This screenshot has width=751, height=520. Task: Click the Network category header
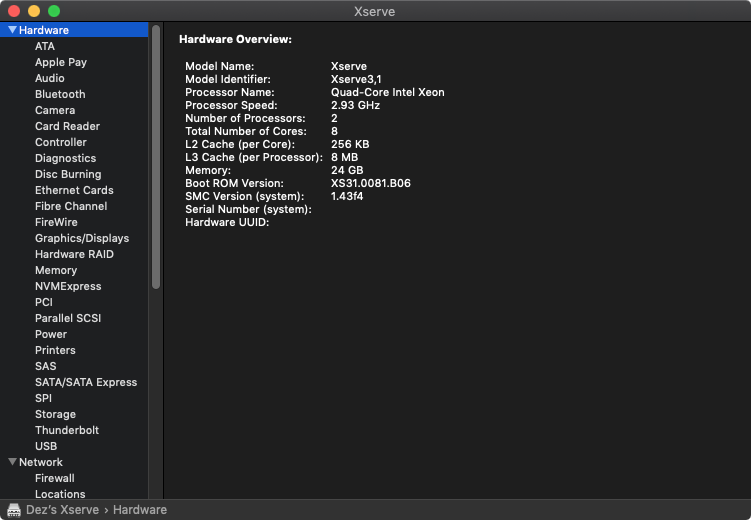[41, 462]
